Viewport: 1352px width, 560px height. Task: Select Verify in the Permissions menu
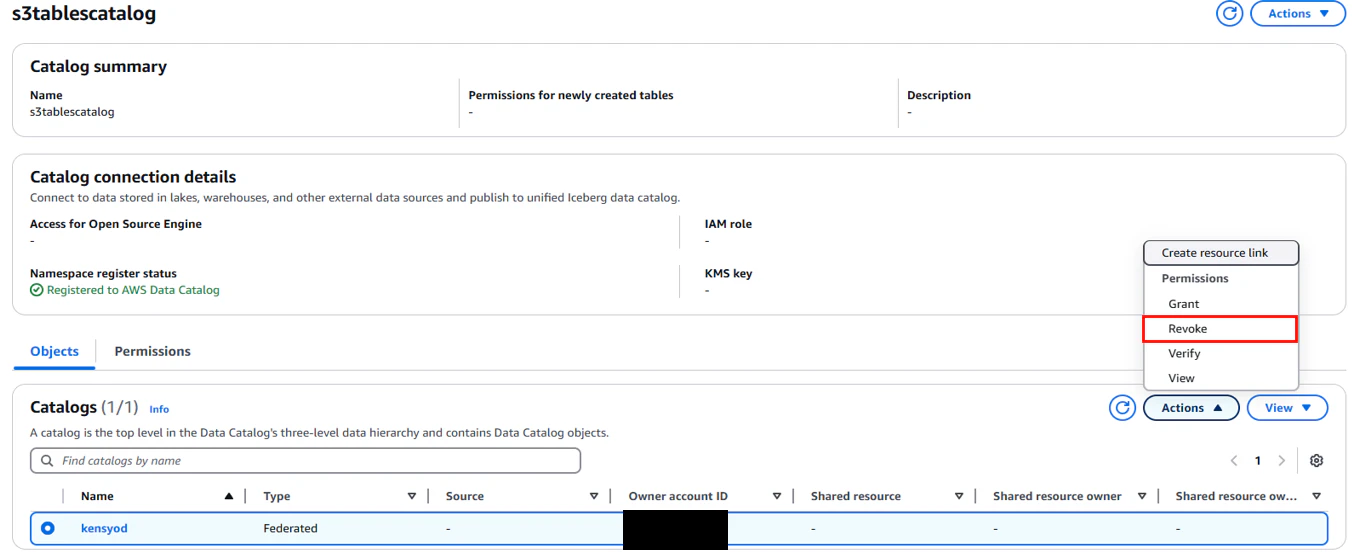[1220, 354]
